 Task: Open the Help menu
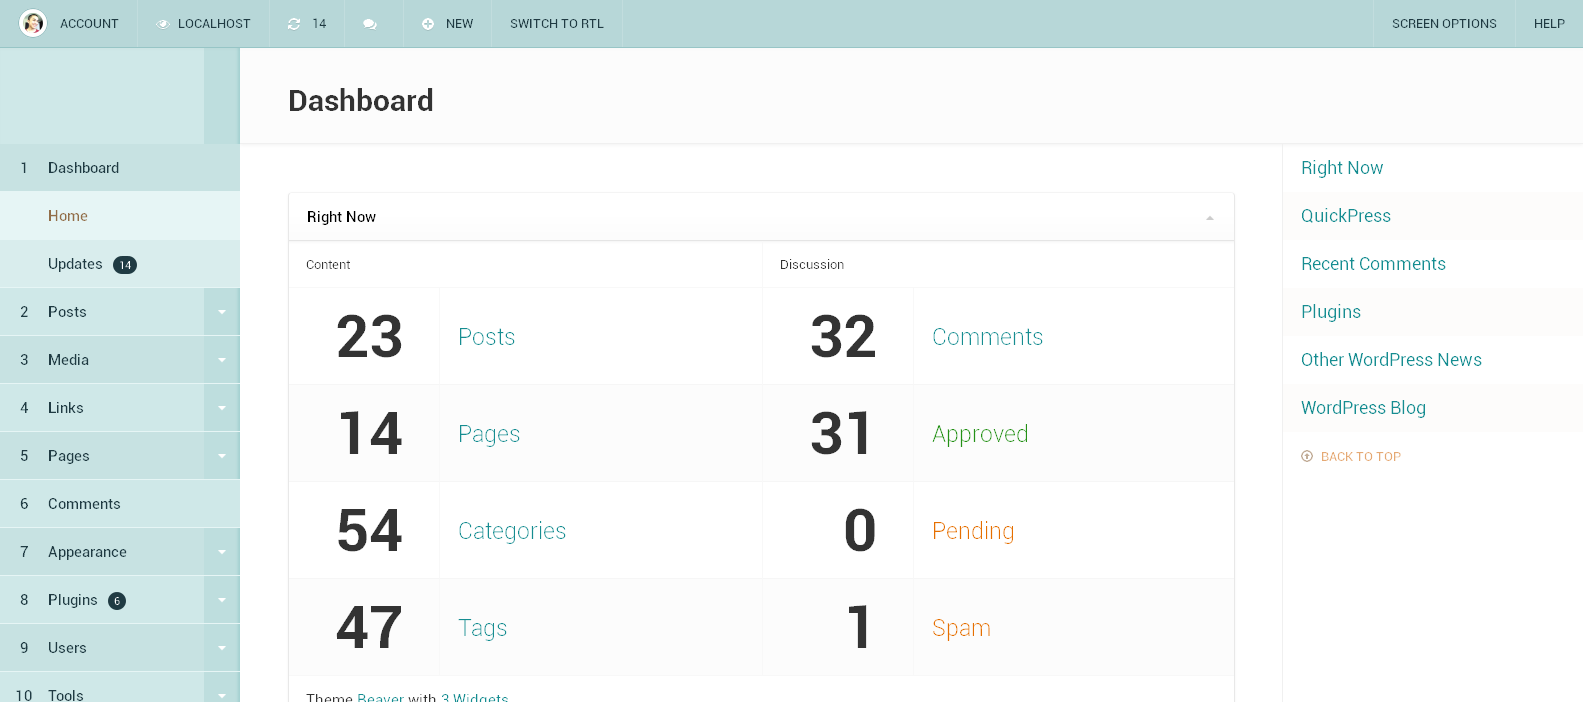click(1548, 24)
